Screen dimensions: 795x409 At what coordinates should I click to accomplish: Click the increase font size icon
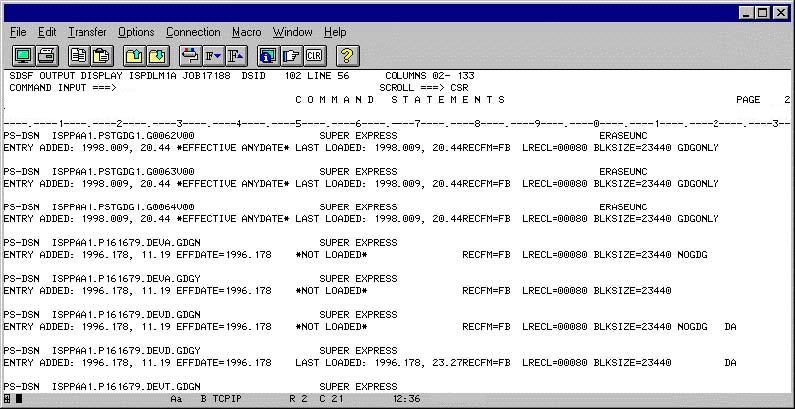[236, 55]
